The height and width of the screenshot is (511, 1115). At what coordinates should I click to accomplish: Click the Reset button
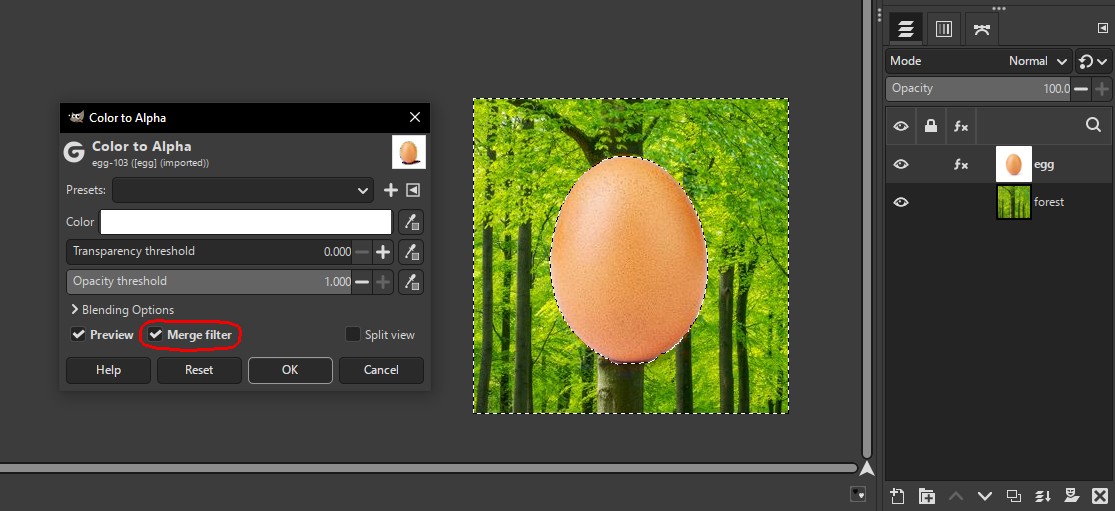coord(199,370)
